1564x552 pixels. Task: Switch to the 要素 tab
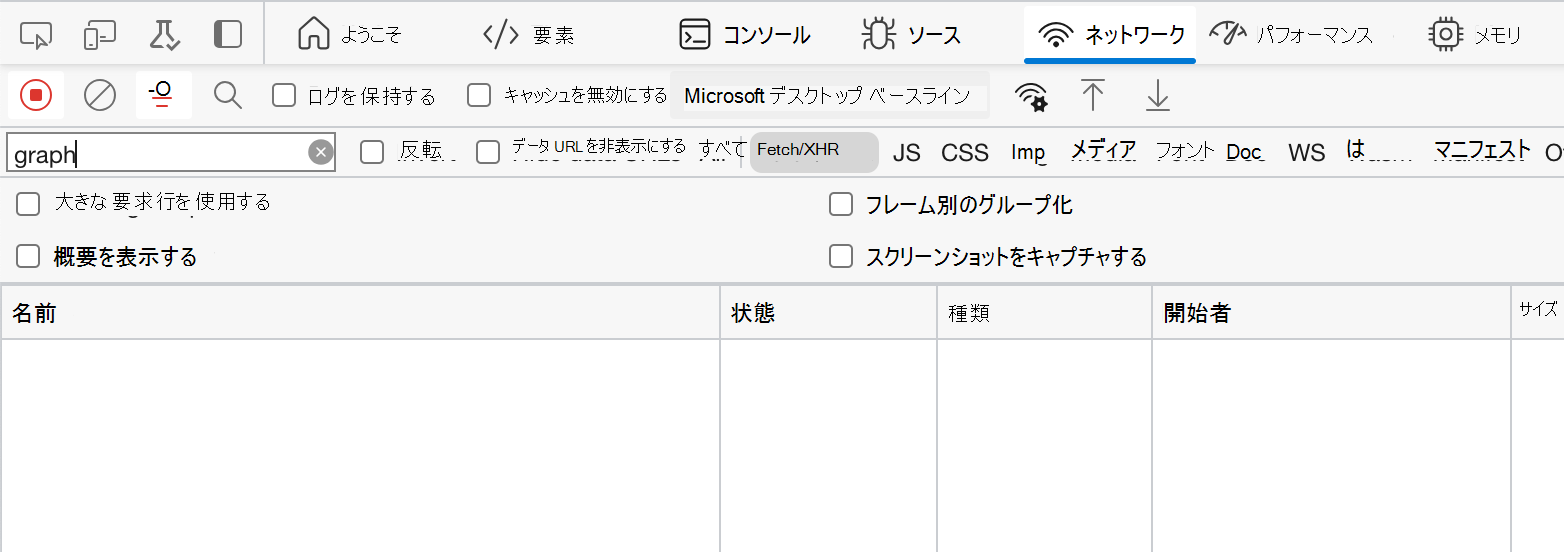pyautogui.click(x=529, y=35)
